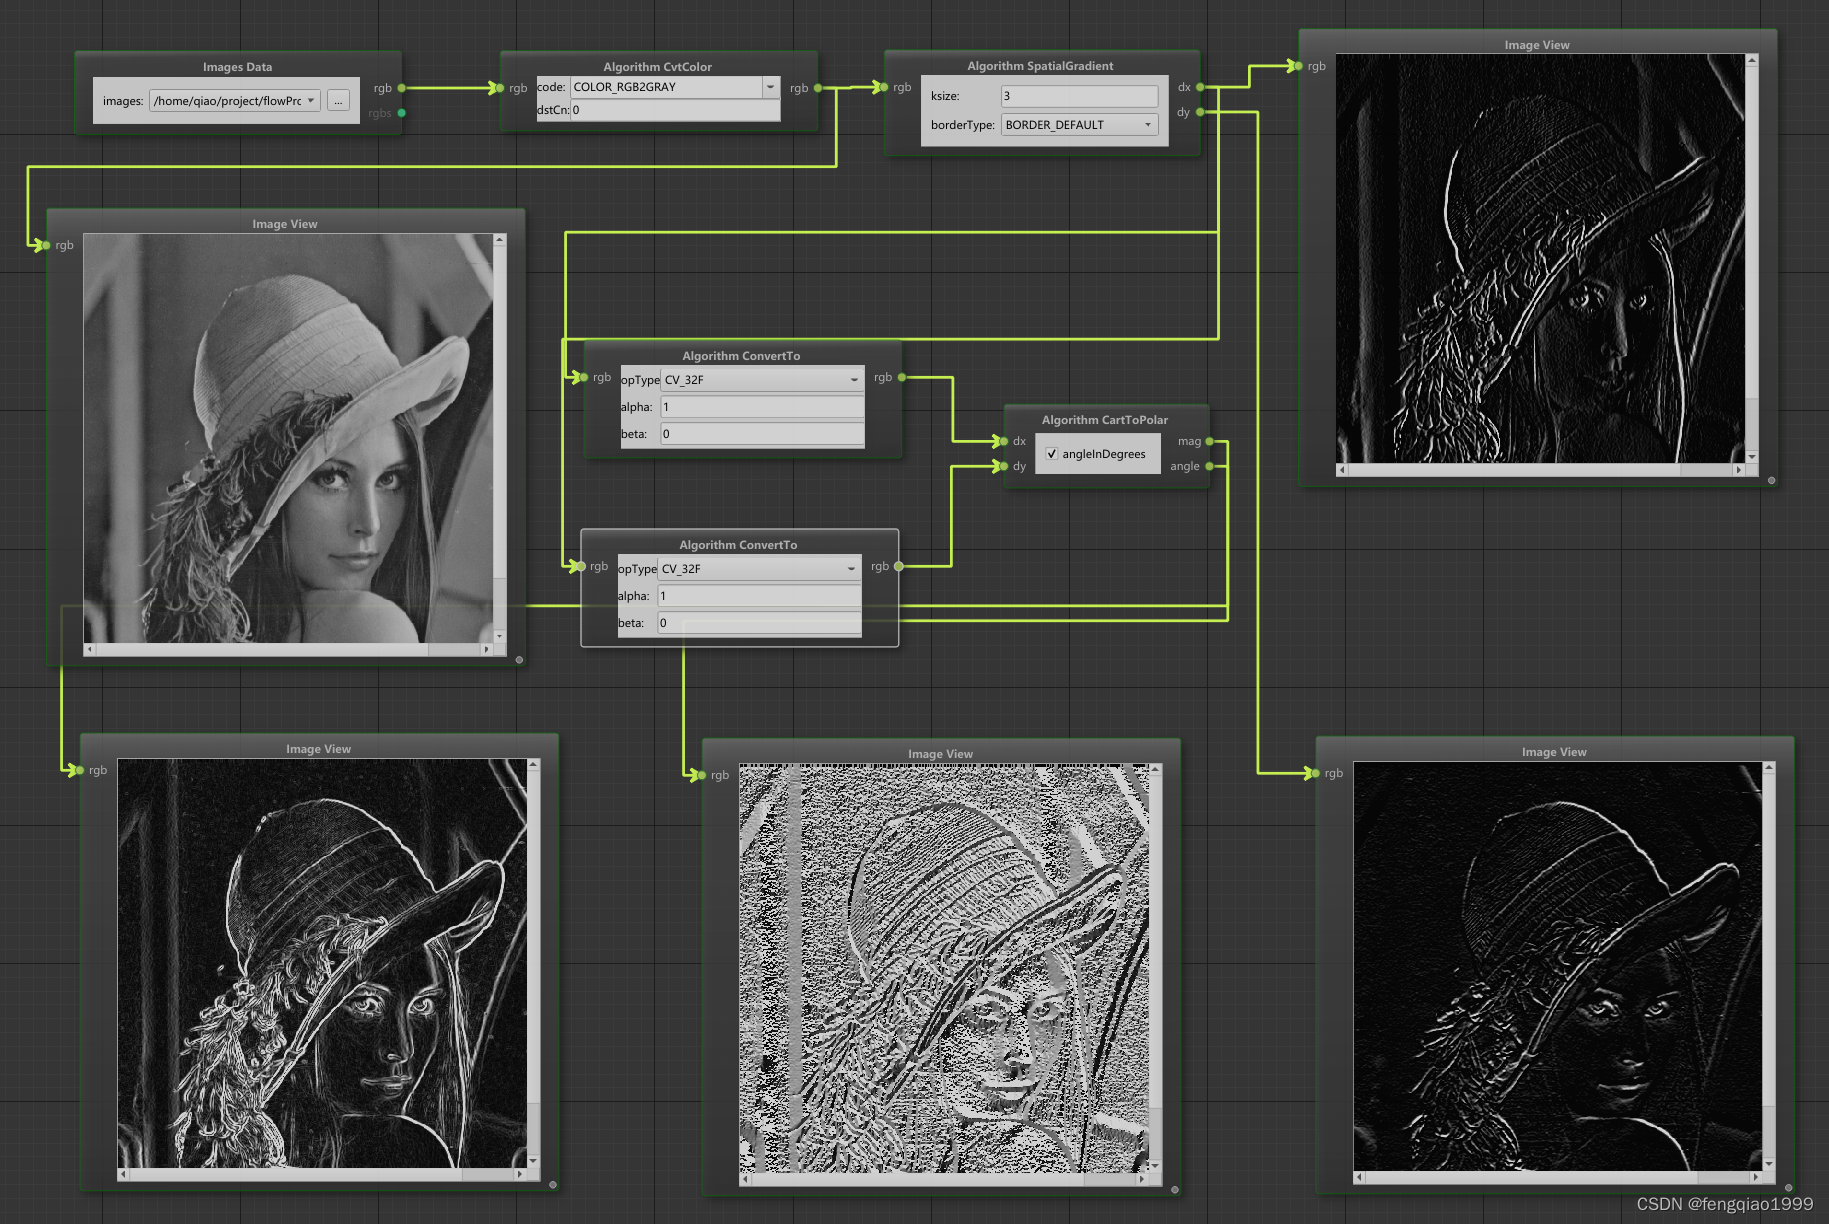
Task: Open the images path dropdown in Images Data
Action: click(x=235, y=101)
